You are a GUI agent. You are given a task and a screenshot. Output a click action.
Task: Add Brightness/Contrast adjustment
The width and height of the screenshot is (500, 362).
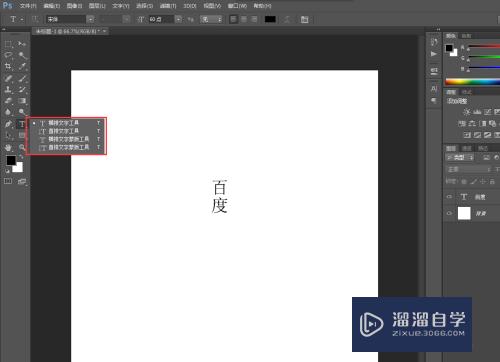point(467,112)
